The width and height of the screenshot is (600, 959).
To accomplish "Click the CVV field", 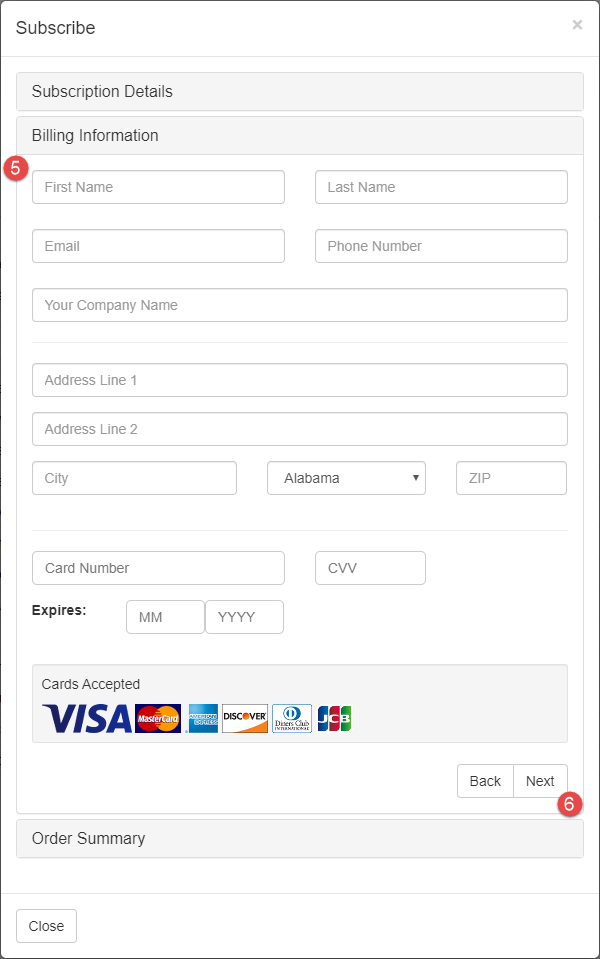I will [370, 568].
